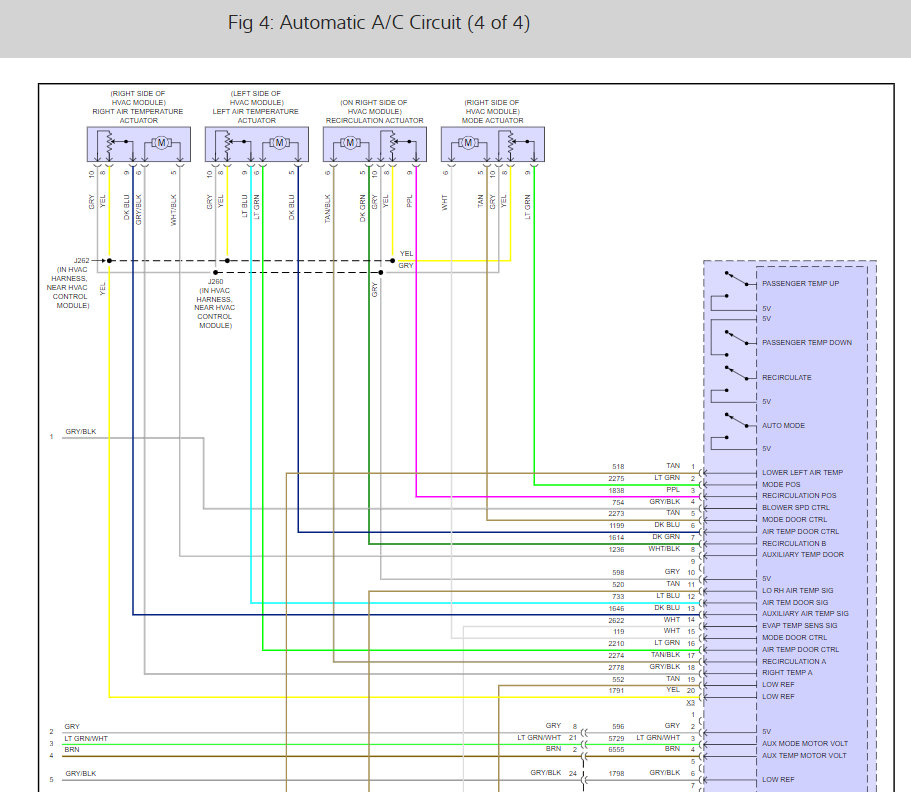The width and height of the screenshot is (911, 809).
Task: Click the figure title 'Fig 4: Automatic A/C Circuit'
Action: click(x=379, y=23)
